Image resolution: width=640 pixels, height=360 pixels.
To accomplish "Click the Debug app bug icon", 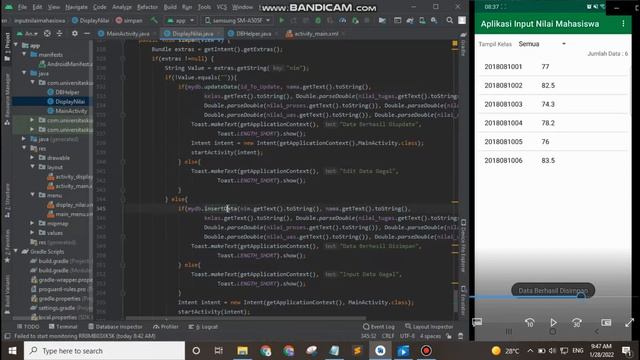I will [318, 20].
